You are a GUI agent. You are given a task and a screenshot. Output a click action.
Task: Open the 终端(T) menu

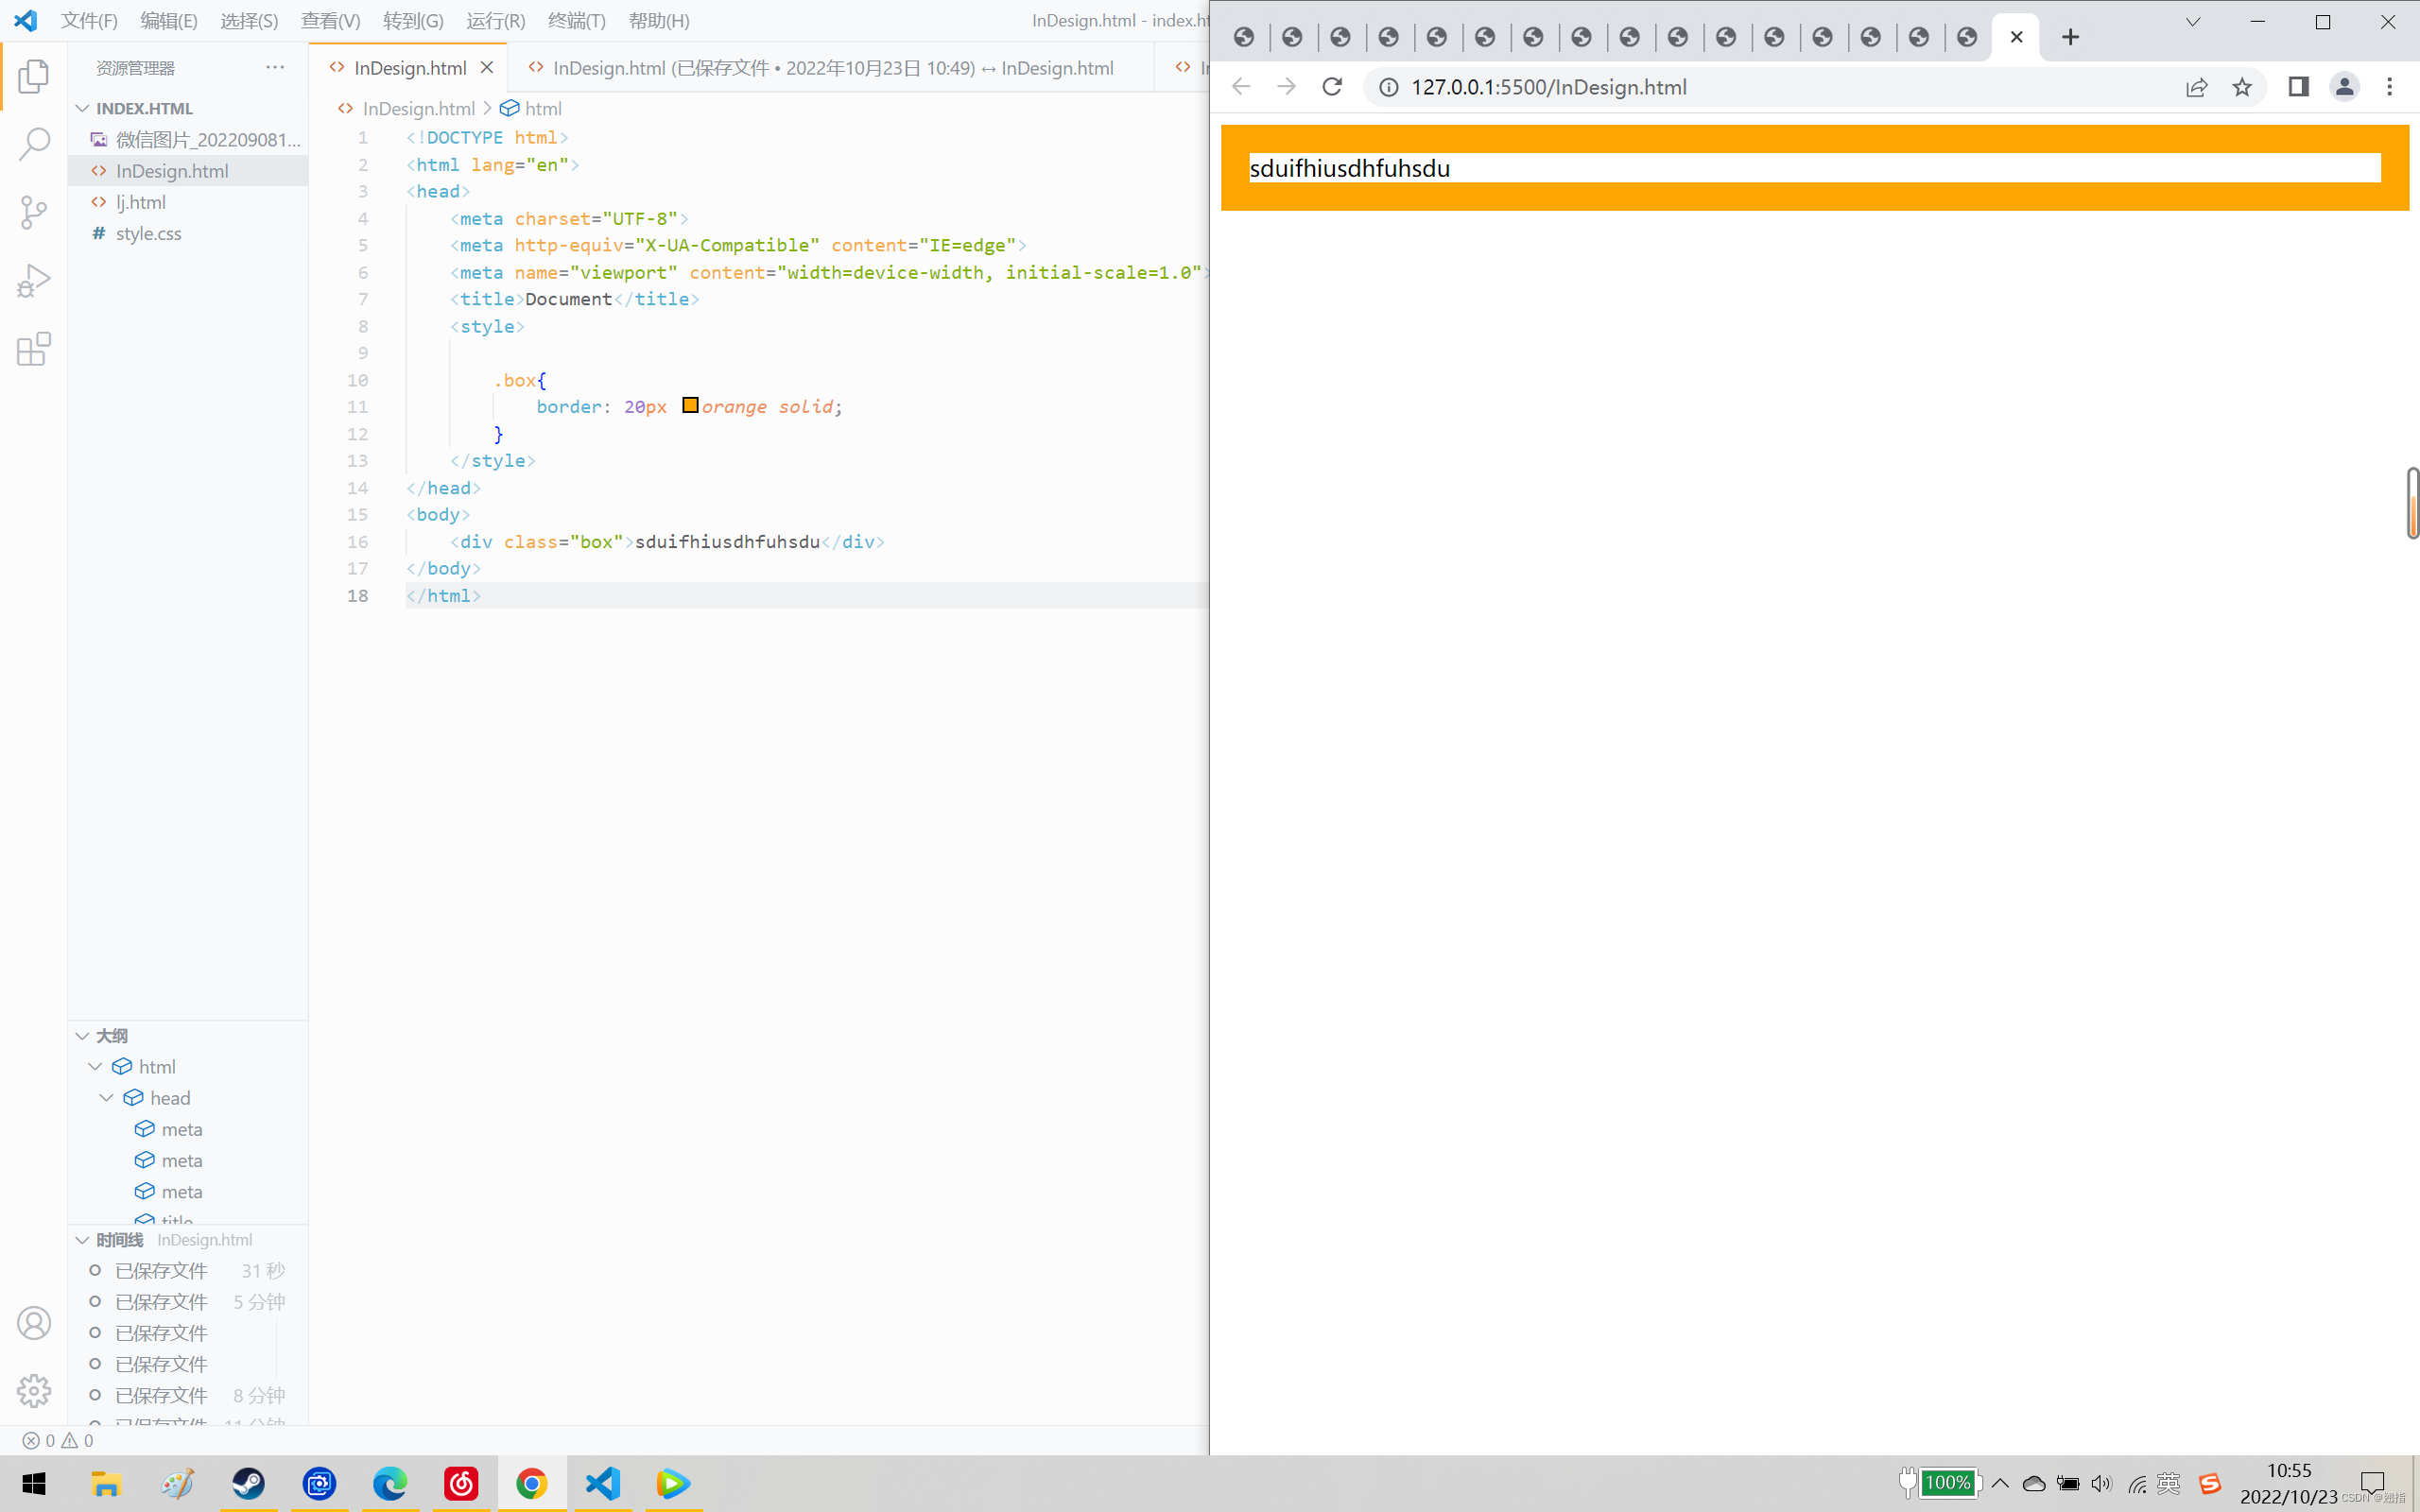pos(576,20)
